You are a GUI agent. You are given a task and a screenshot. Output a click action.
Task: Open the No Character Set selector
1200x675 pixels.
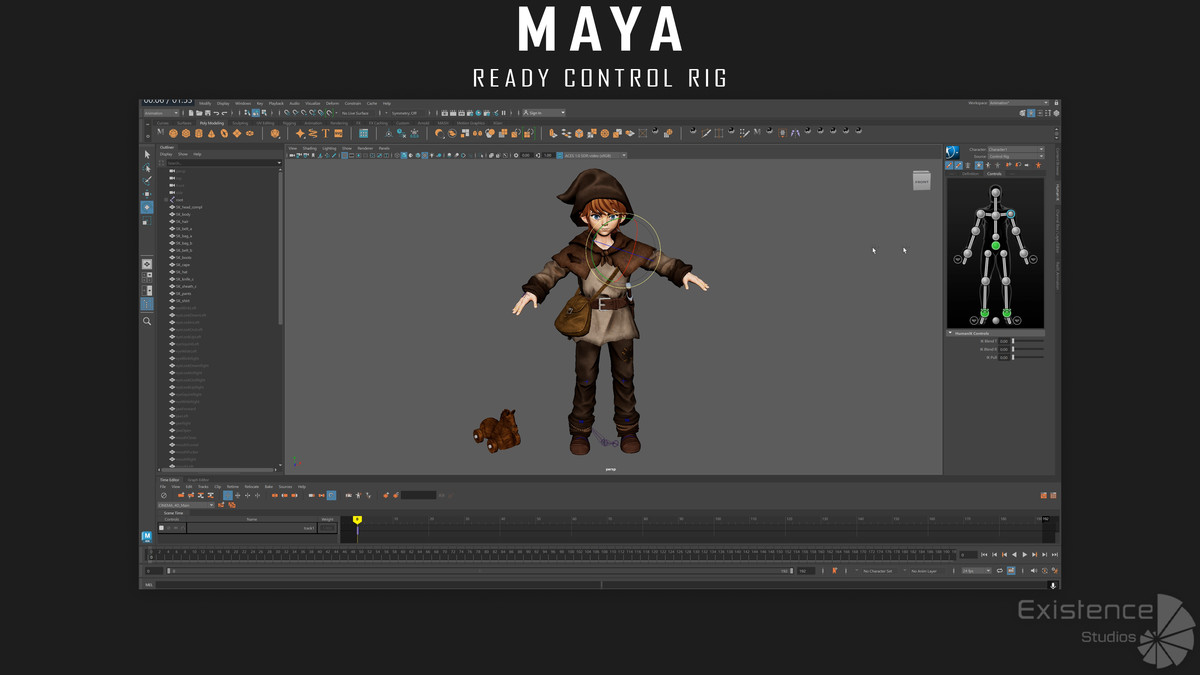click(877, 571)
